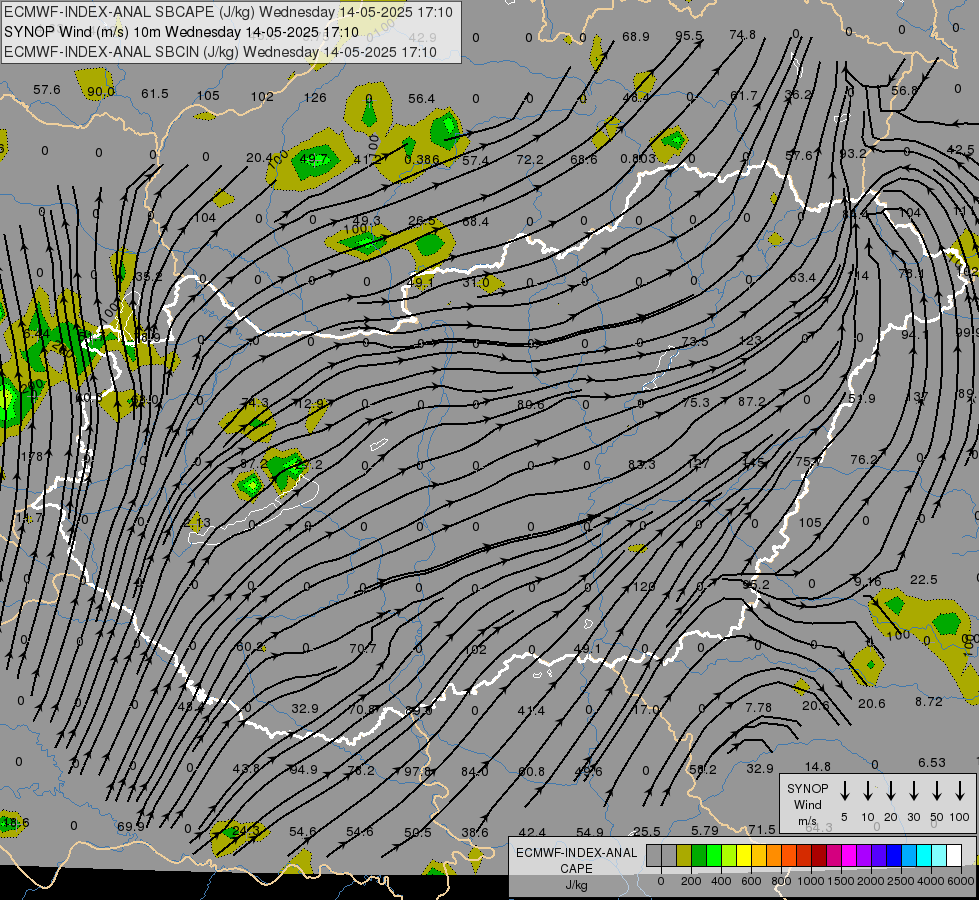Click the 60.2 value on the map
The image size is (979, 900).
pos(250,646)
